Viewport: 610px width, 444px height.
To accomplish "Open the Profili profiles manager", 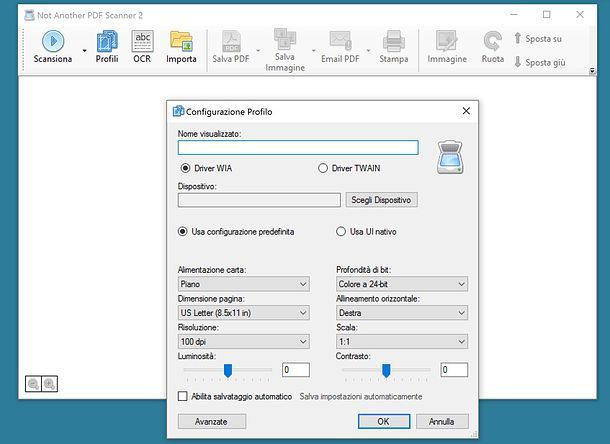I will [x=107, y=47].
